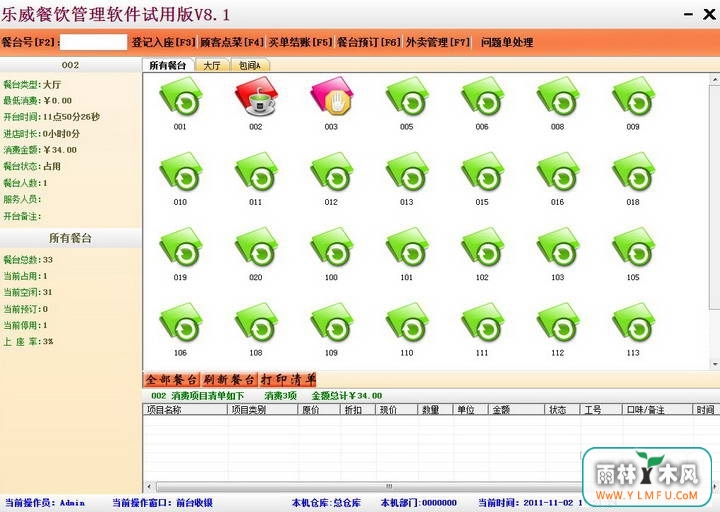This screenshot has width=720, height=512.
Task: Open 登记入座[F3] menu item
Action: (163, 42)
